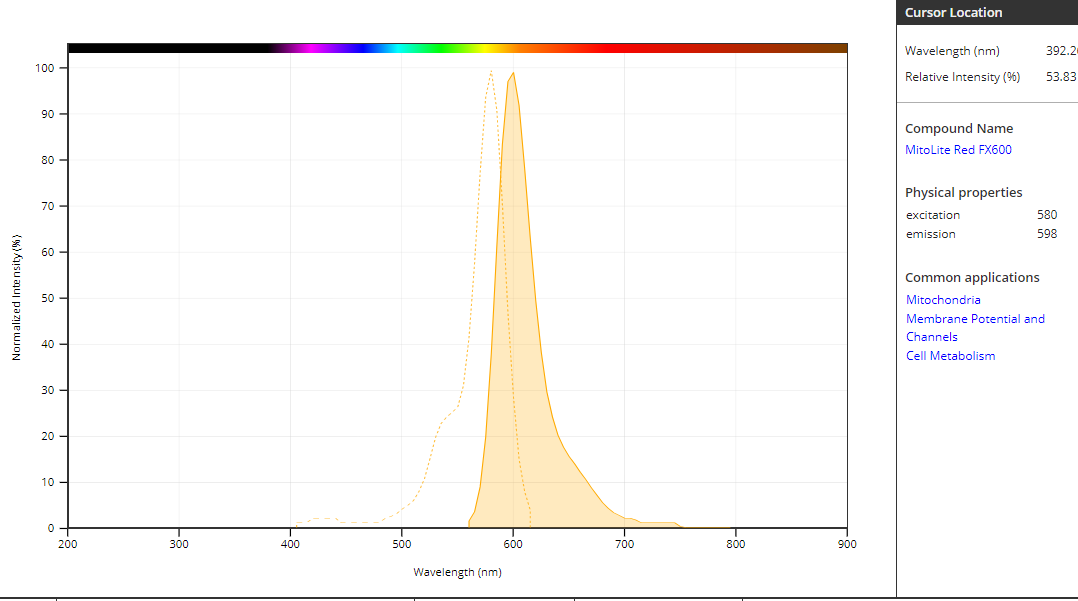Open Membrane Potential and Channels link
Screen dimensions: 1078x601
coord(974,319)
